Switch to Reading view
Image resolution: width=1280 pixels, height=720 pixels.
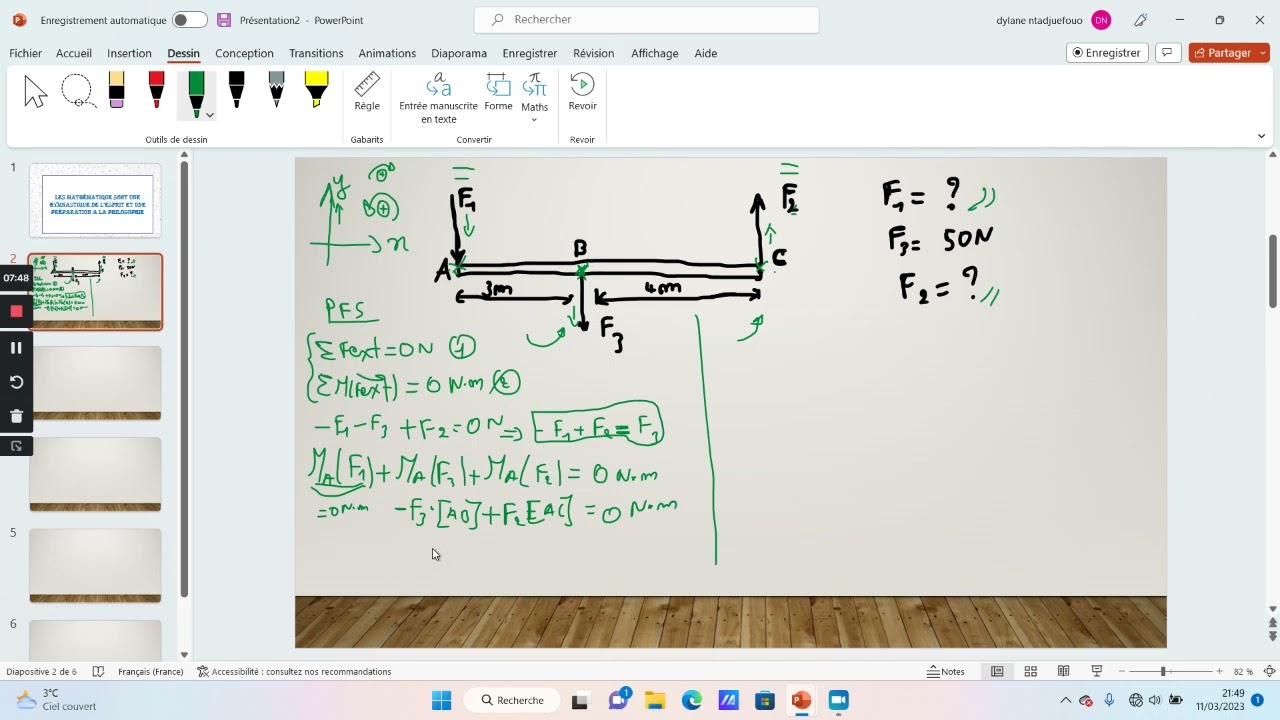[1064, 671]
